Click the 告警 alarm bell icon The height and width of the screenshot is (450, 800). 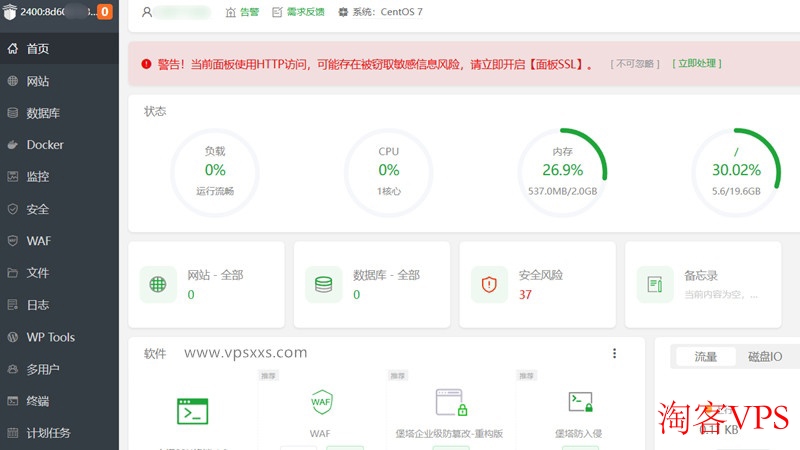(x=231, y=12)
